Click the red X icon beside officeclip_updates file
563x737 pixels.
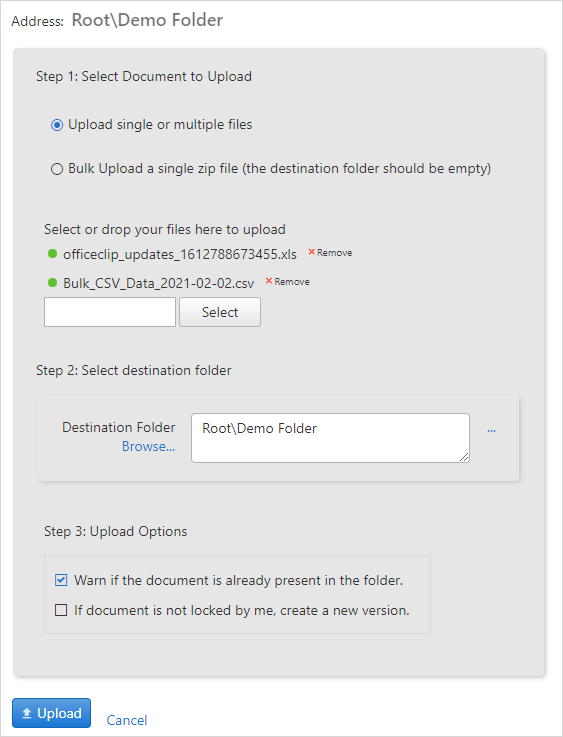tap(311, 252)
